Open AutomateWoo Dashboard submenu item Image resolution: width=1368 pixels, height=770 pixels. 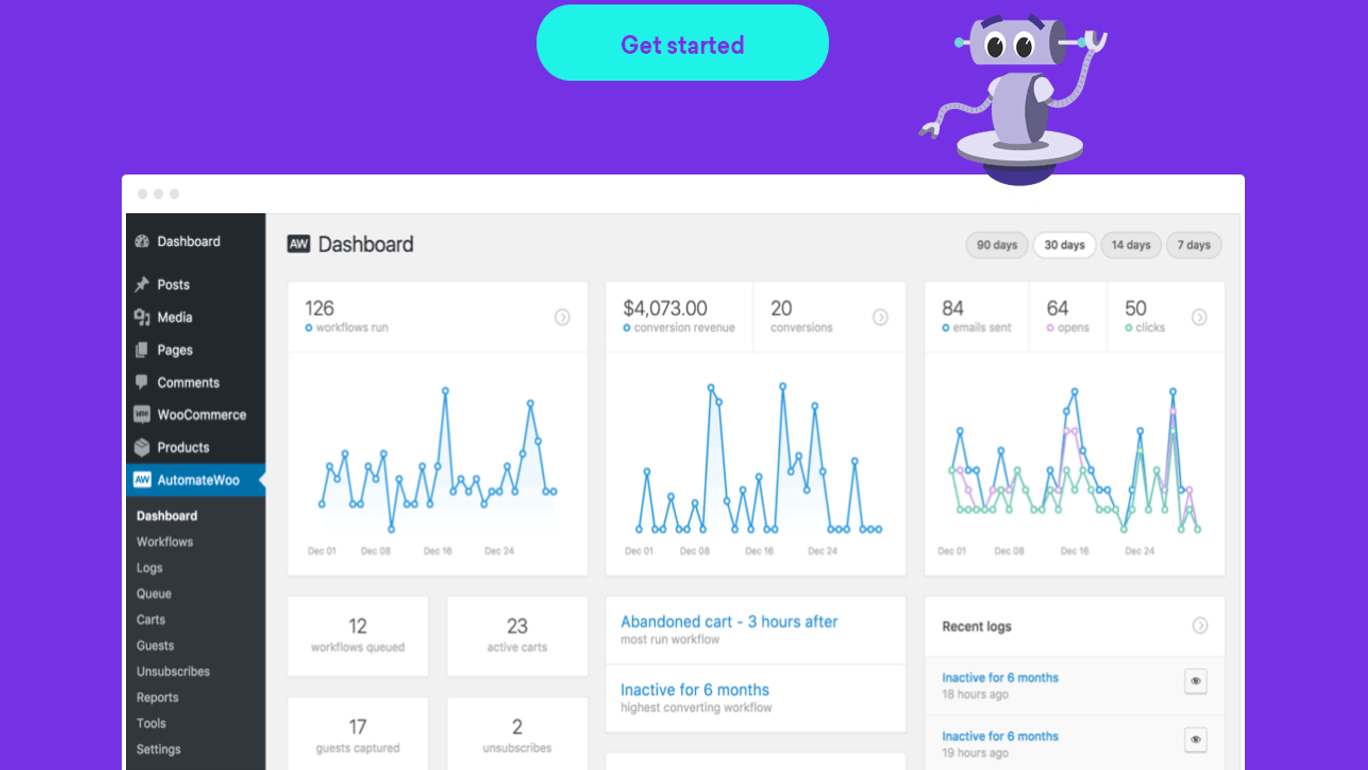(x=167, y=516)
